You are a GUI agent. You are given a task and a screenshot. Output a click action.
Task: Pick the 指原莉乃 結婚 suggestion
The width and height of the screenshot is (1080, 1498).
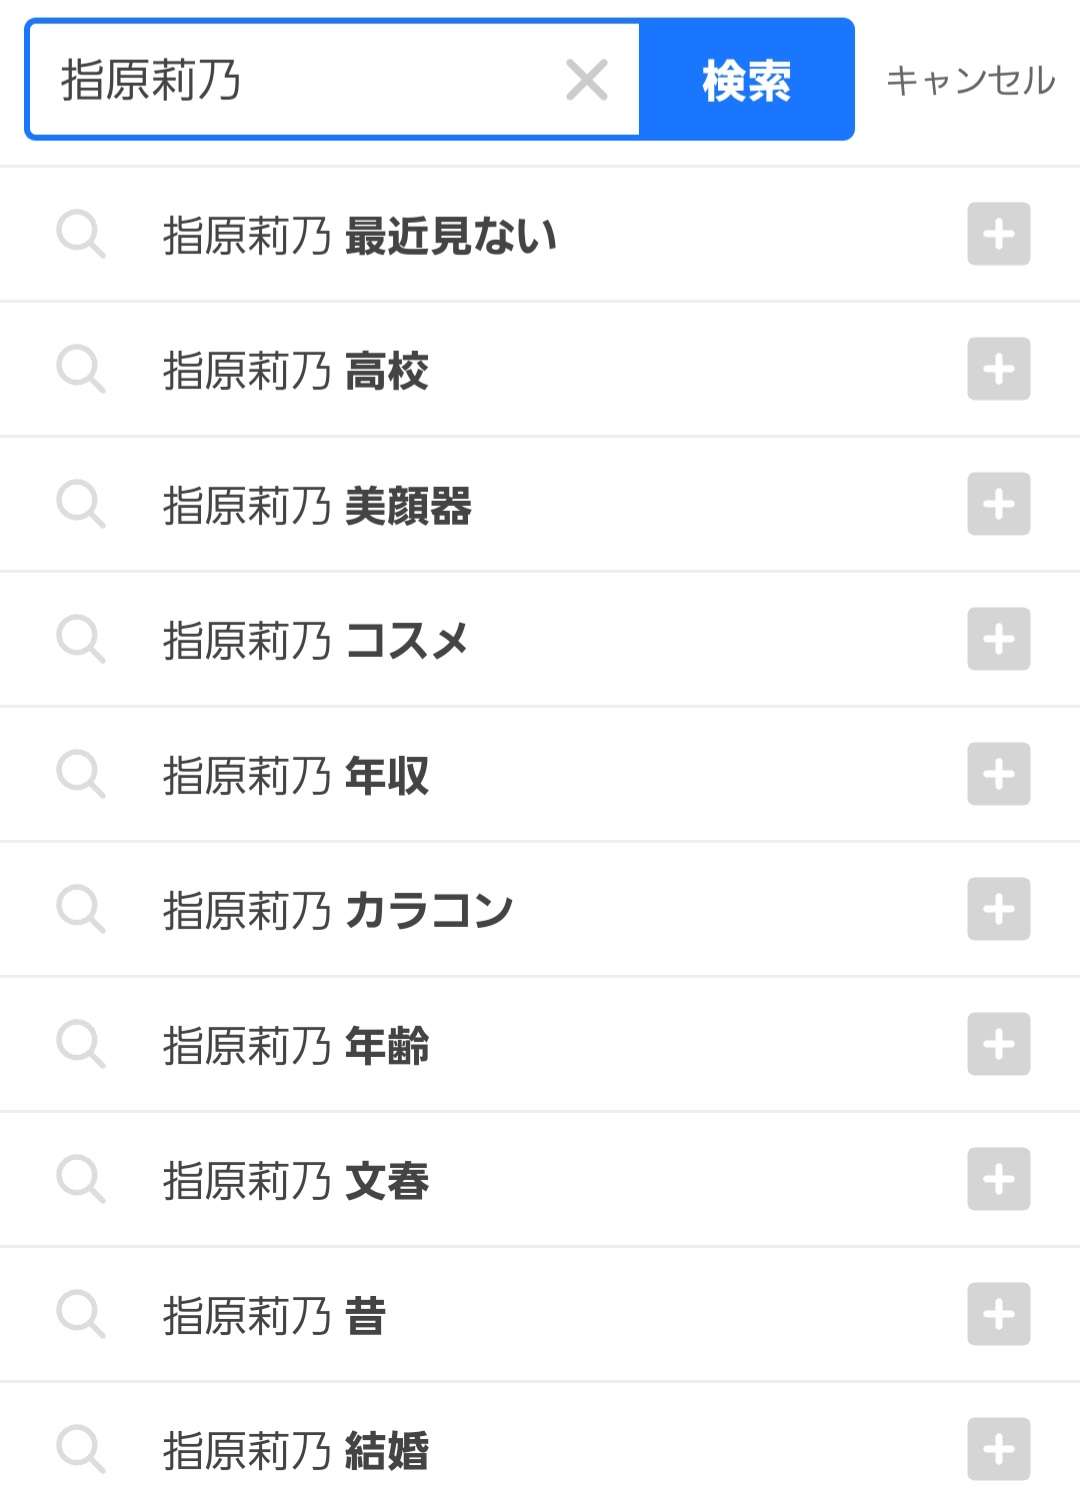[x=296, y=1451]
